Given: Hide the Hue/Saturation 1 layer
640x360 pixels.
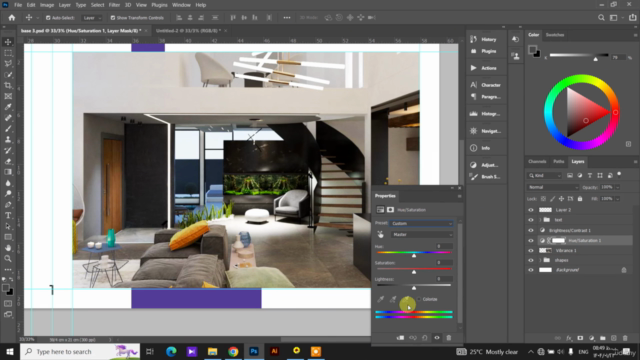Looking at the screenshot, I should point(531,240).
